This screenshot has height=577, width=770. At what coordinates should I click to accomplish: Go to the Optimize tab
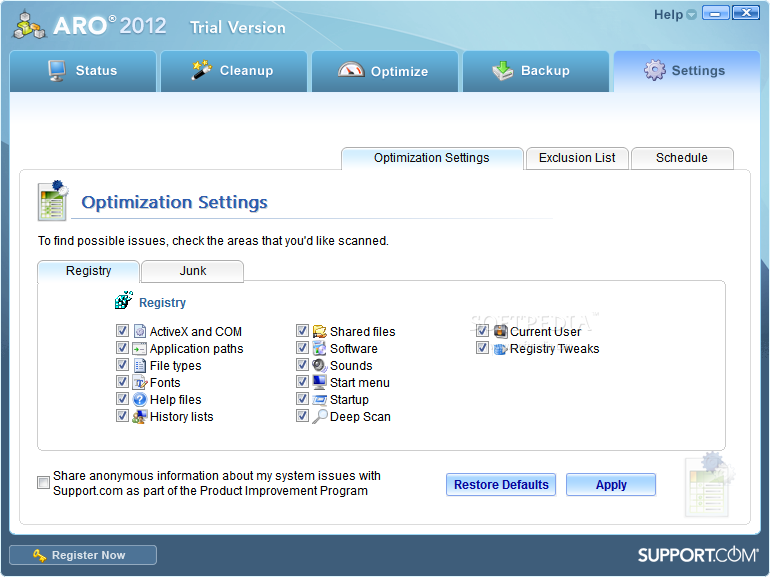click(385, 71)
